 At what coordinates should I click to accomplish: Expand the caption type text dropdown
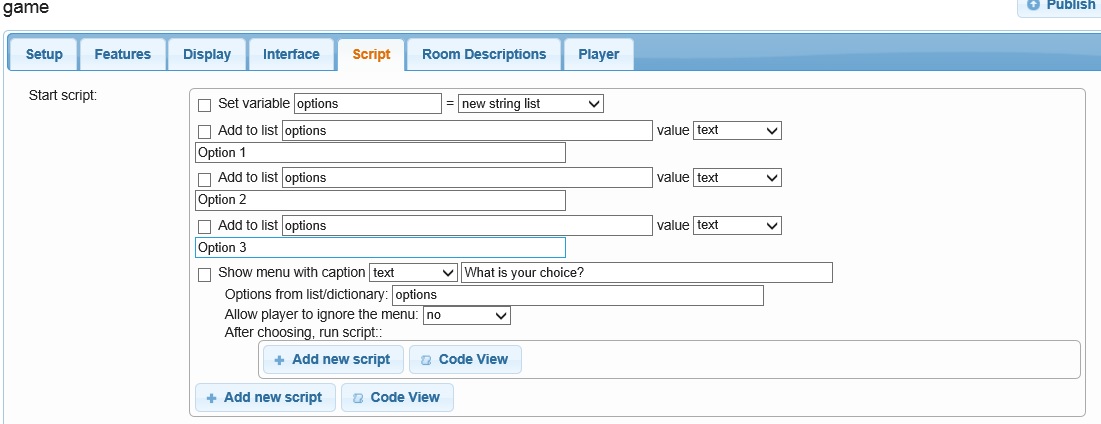point(413,273)
